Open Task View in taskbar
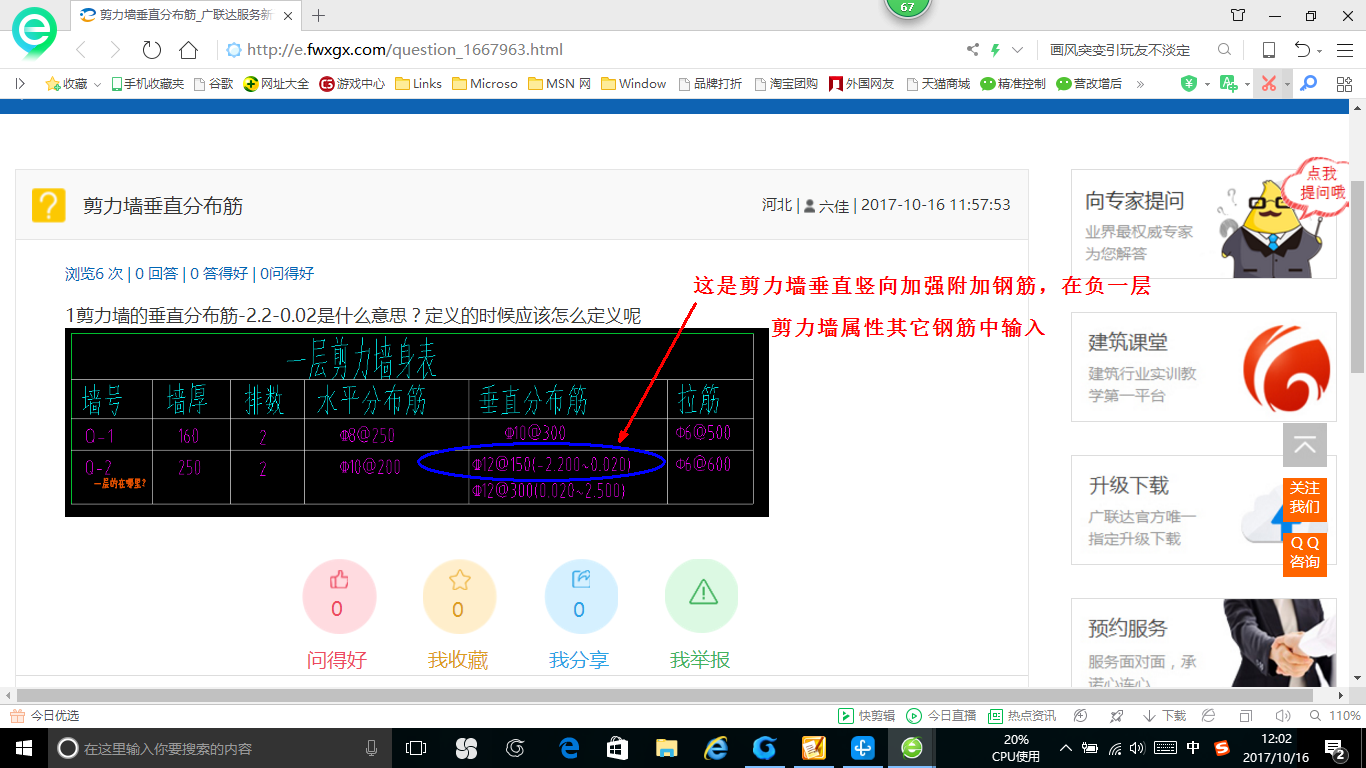Viewport: 1366px width, 768px height. [x=416, y=748]
